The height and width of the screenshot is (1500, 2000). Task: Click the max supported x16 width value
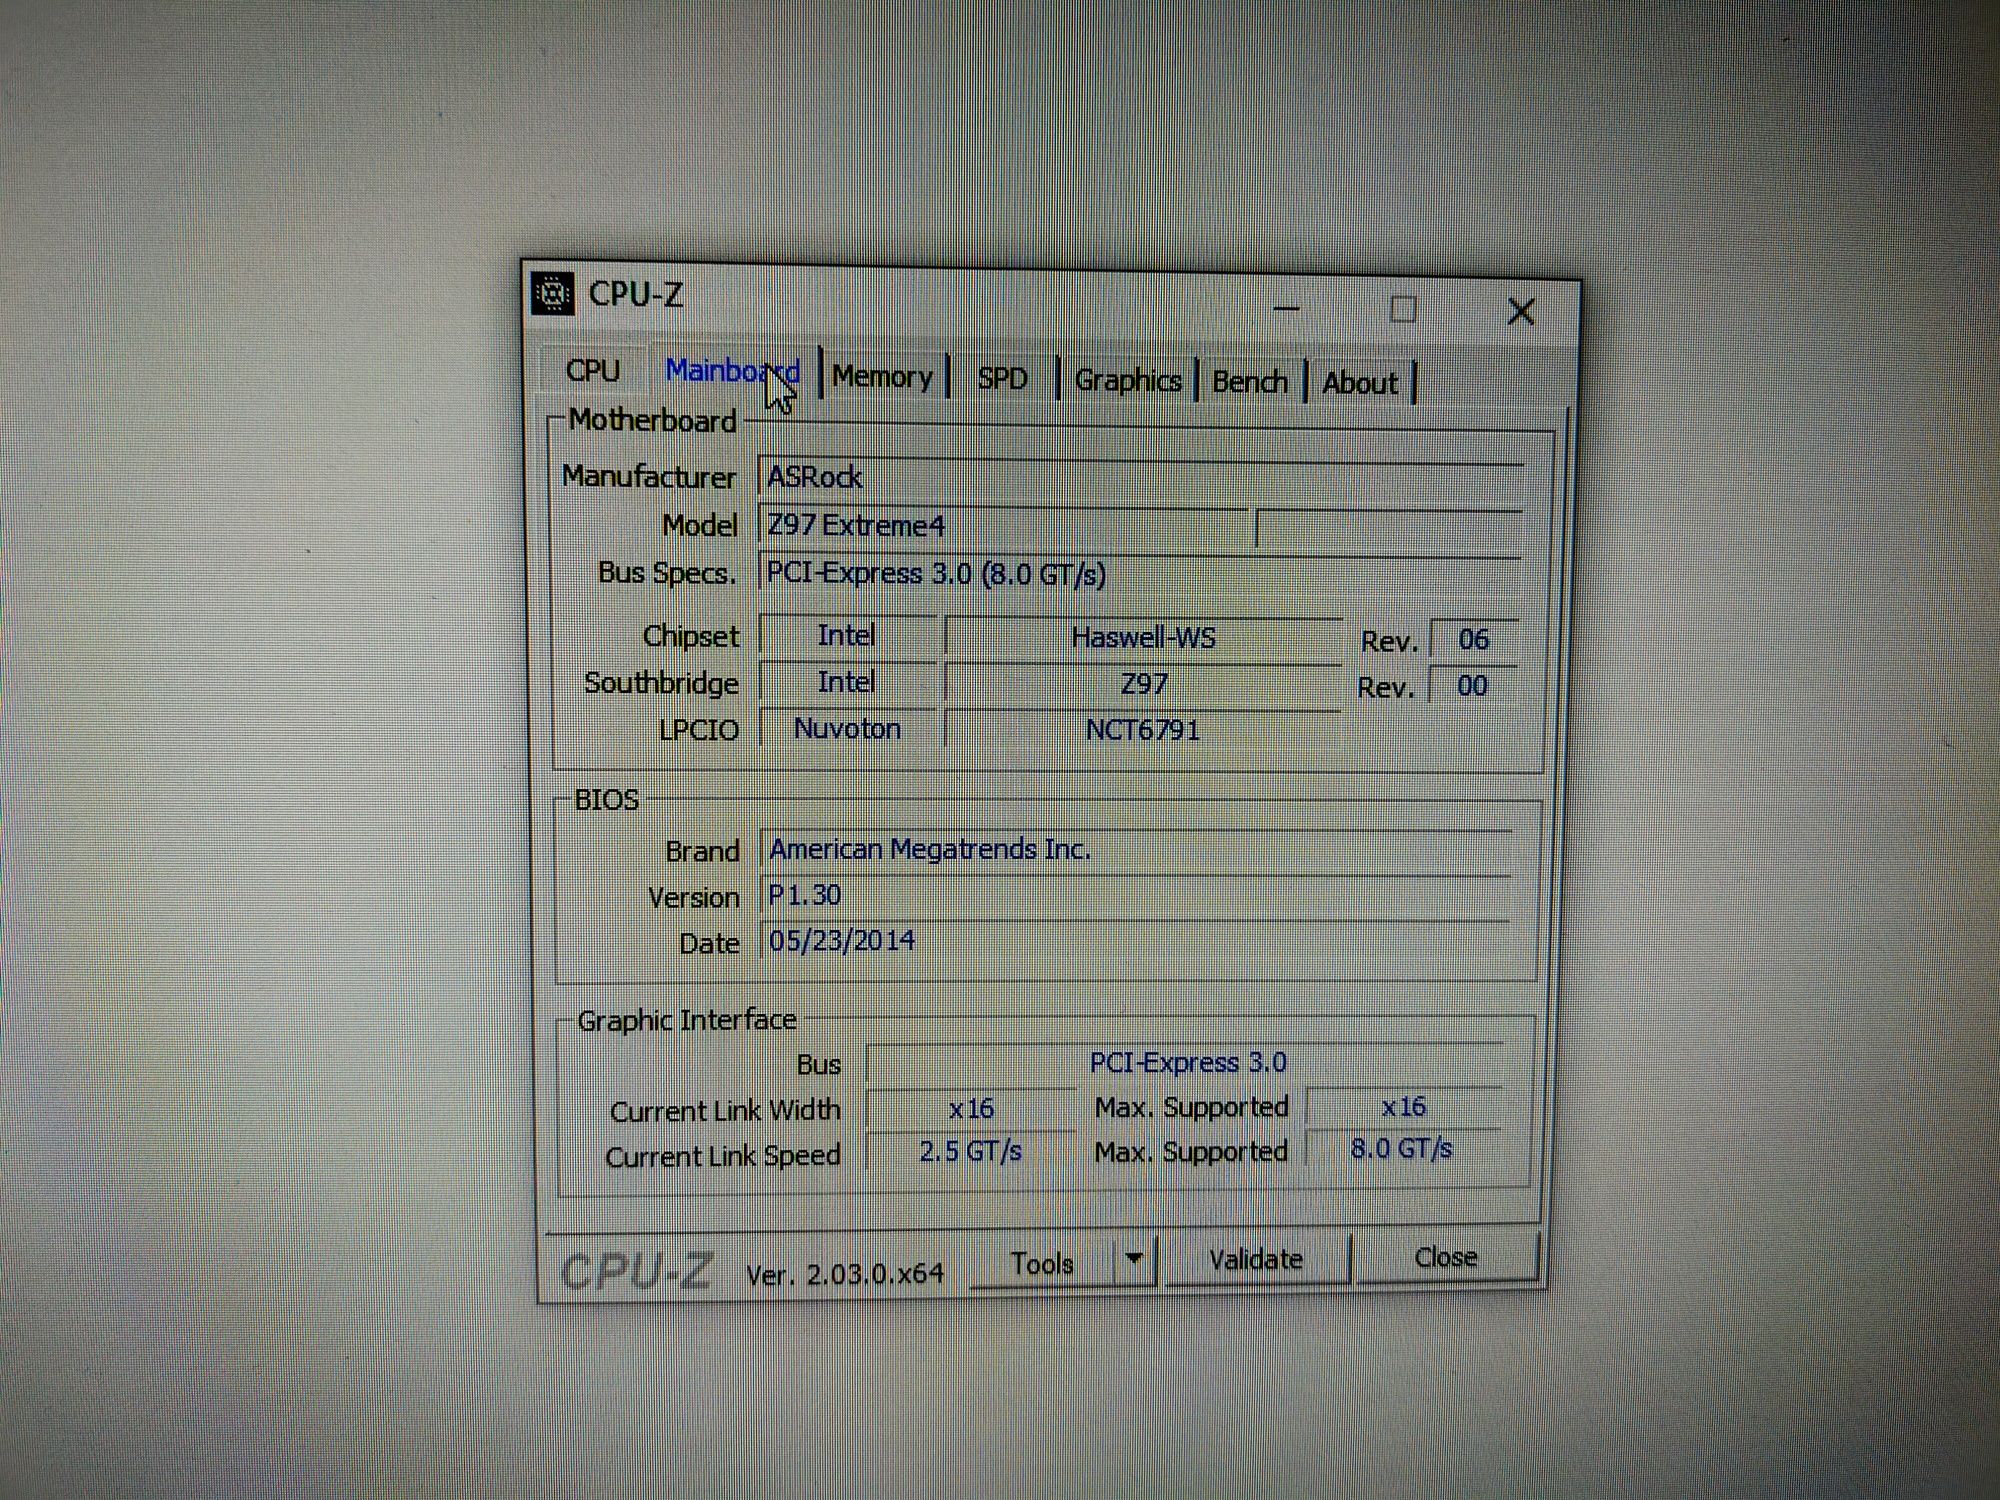pos(1404,1107)
